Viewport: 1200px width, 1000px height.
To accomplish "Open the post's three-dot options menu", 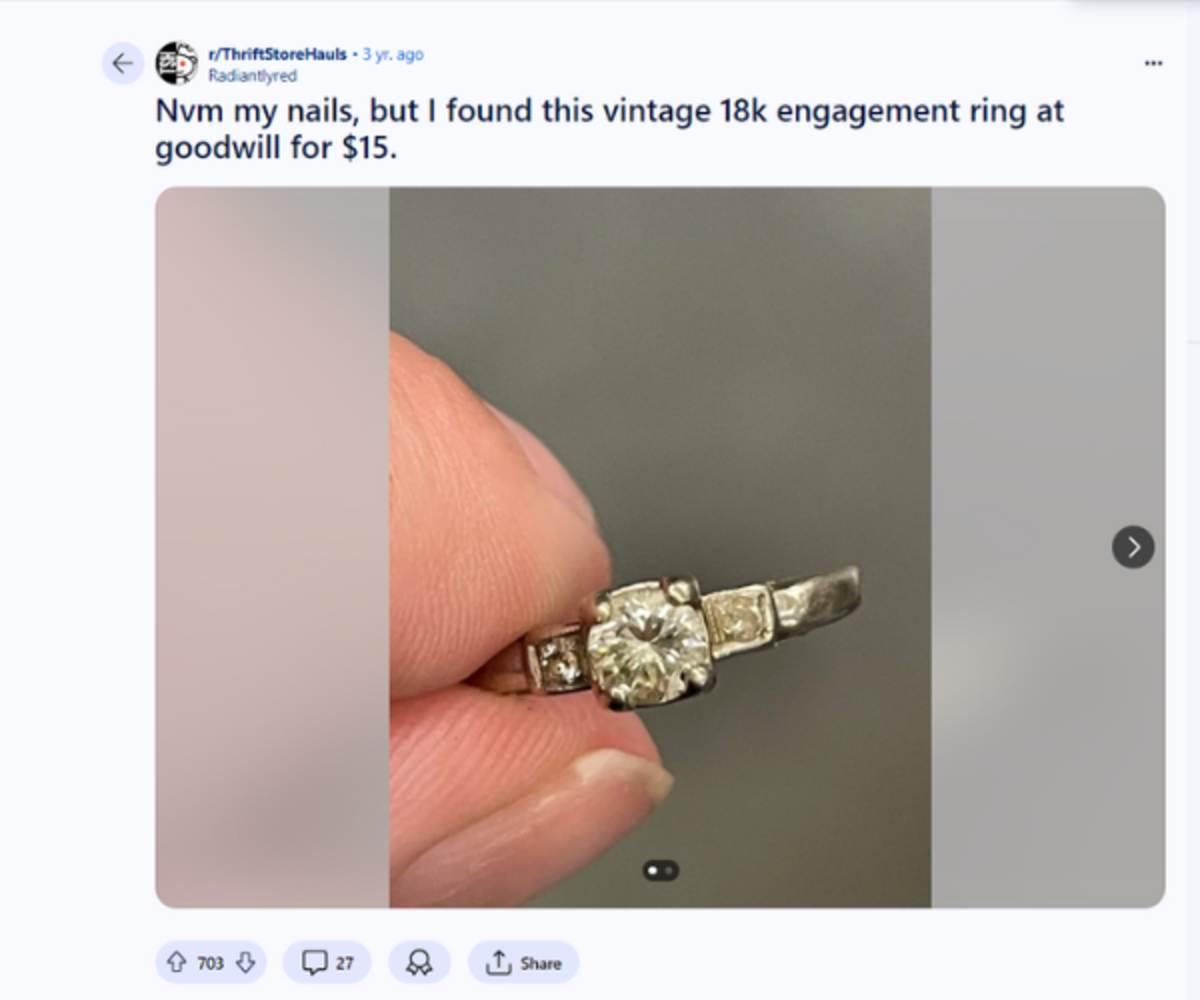I will tap(1153, 63).
